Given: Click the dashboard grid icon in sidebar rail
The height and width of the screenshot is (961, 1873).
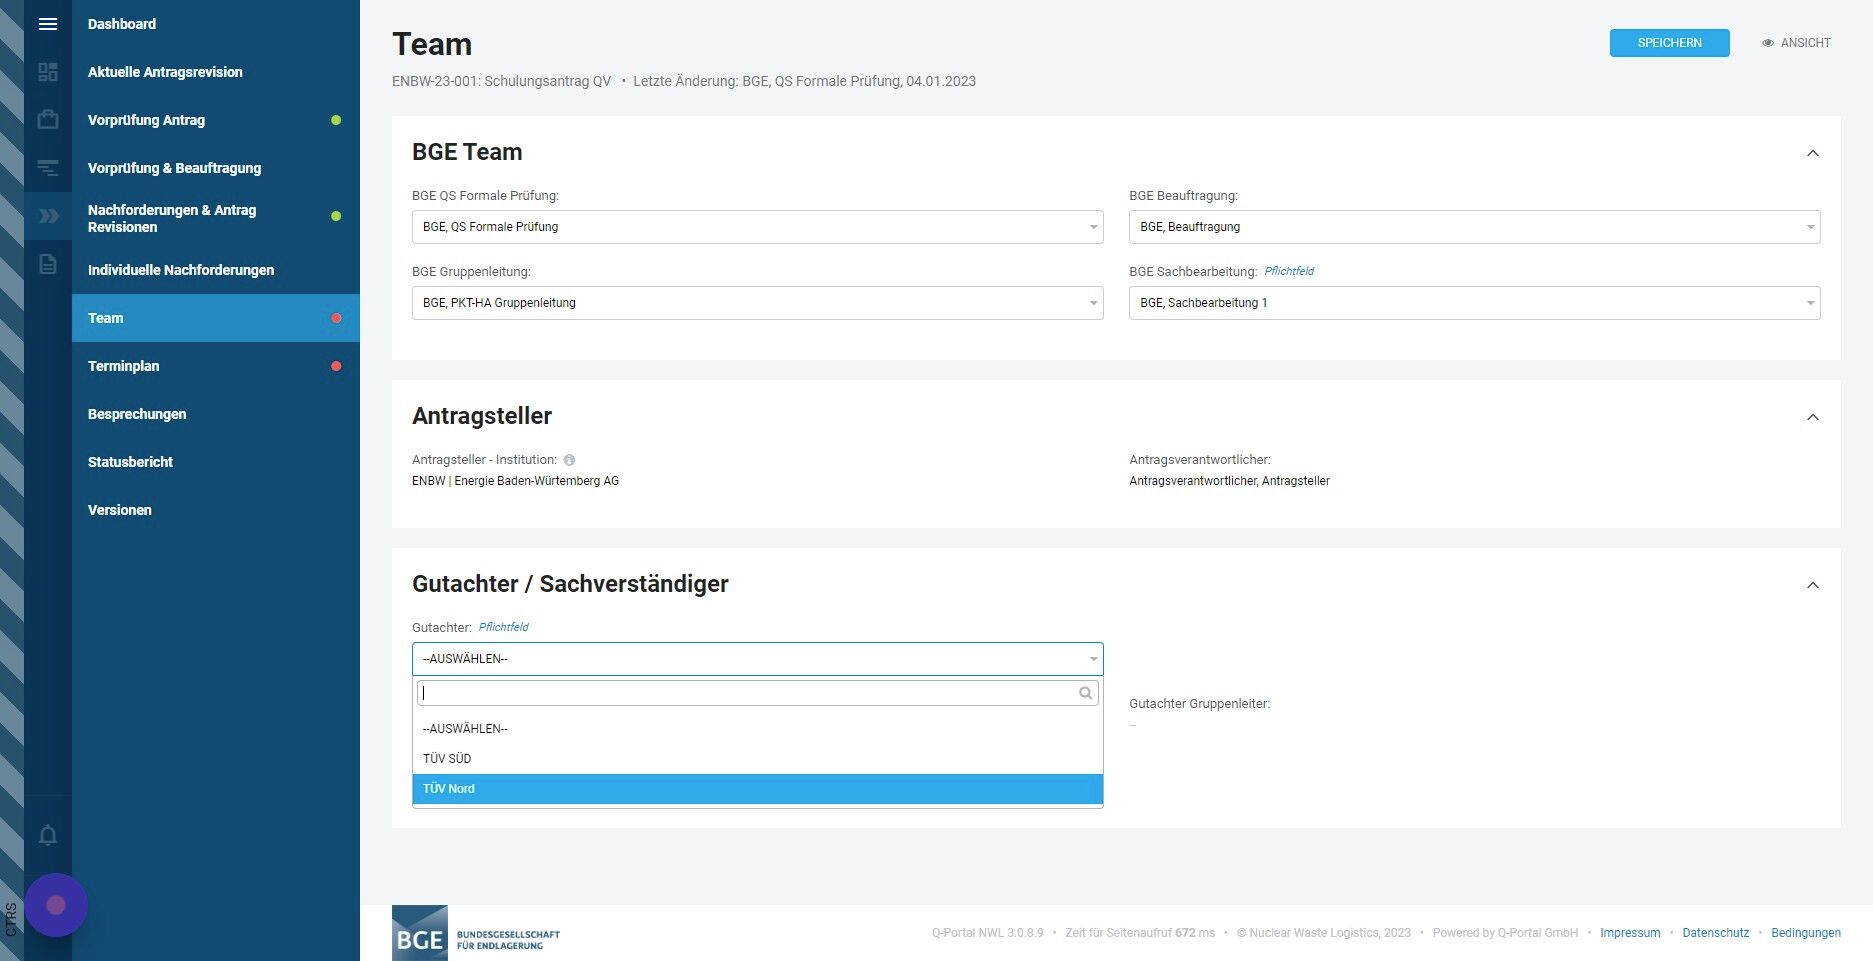Looking at the screenshot, I should point(47,72).
